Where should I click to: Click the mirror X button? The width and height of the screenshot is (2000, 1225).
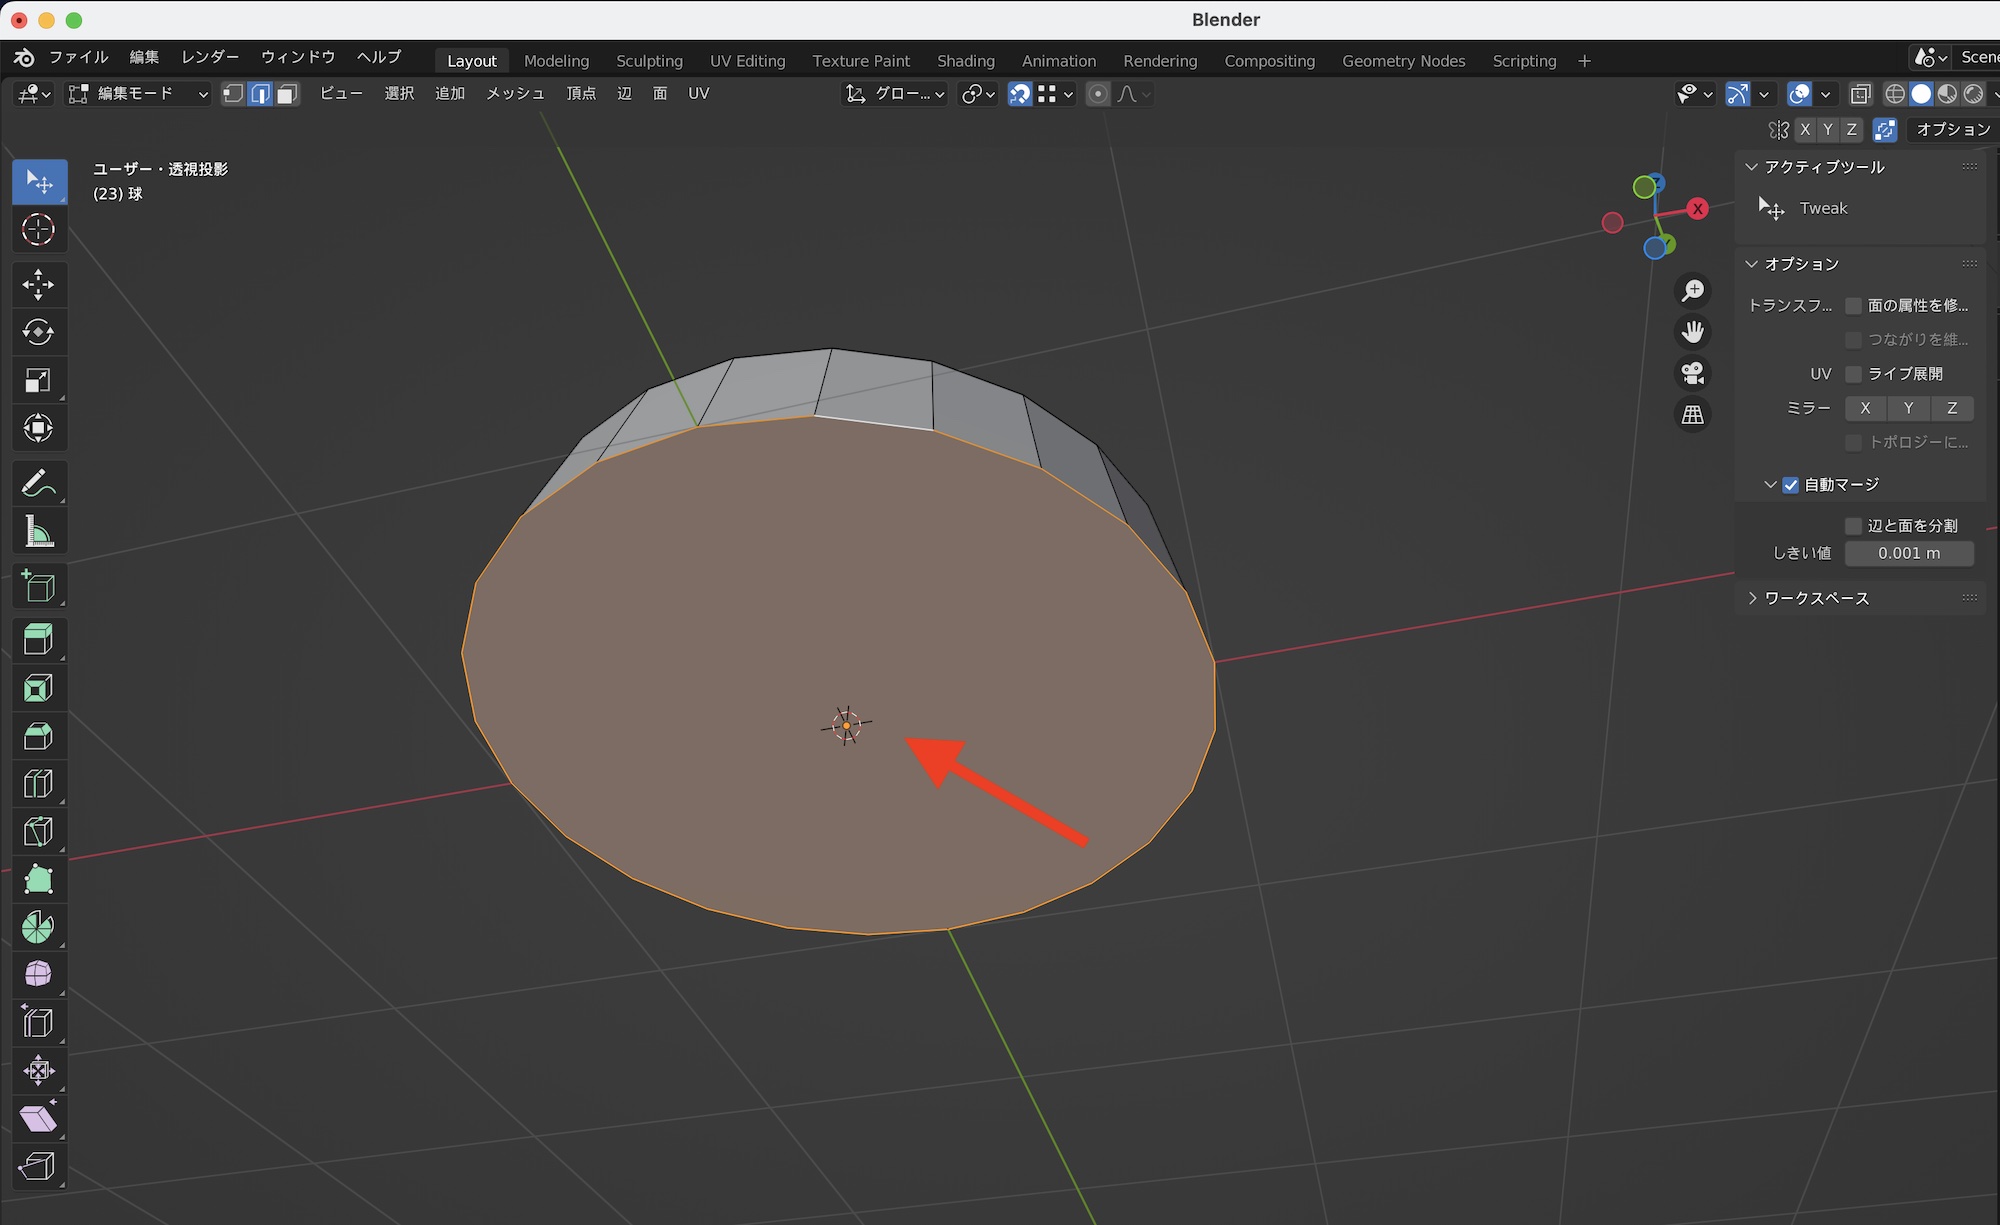pos(1865,408)
